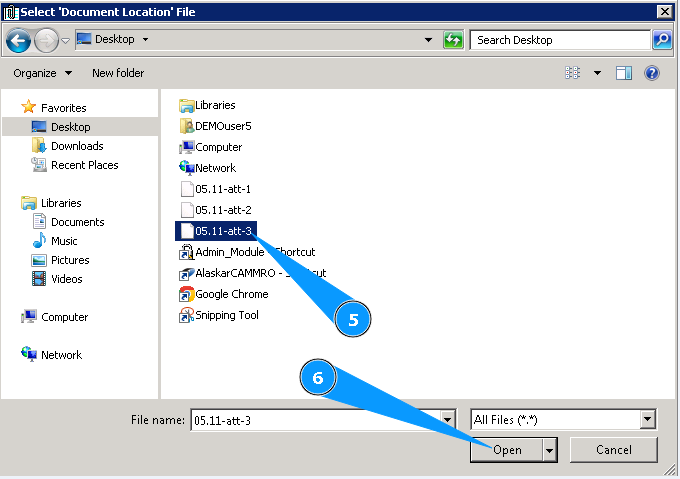This screenshot has width=680, height=479.
Task: Open Downloads in navigation pane
Action: pos(77,146)
